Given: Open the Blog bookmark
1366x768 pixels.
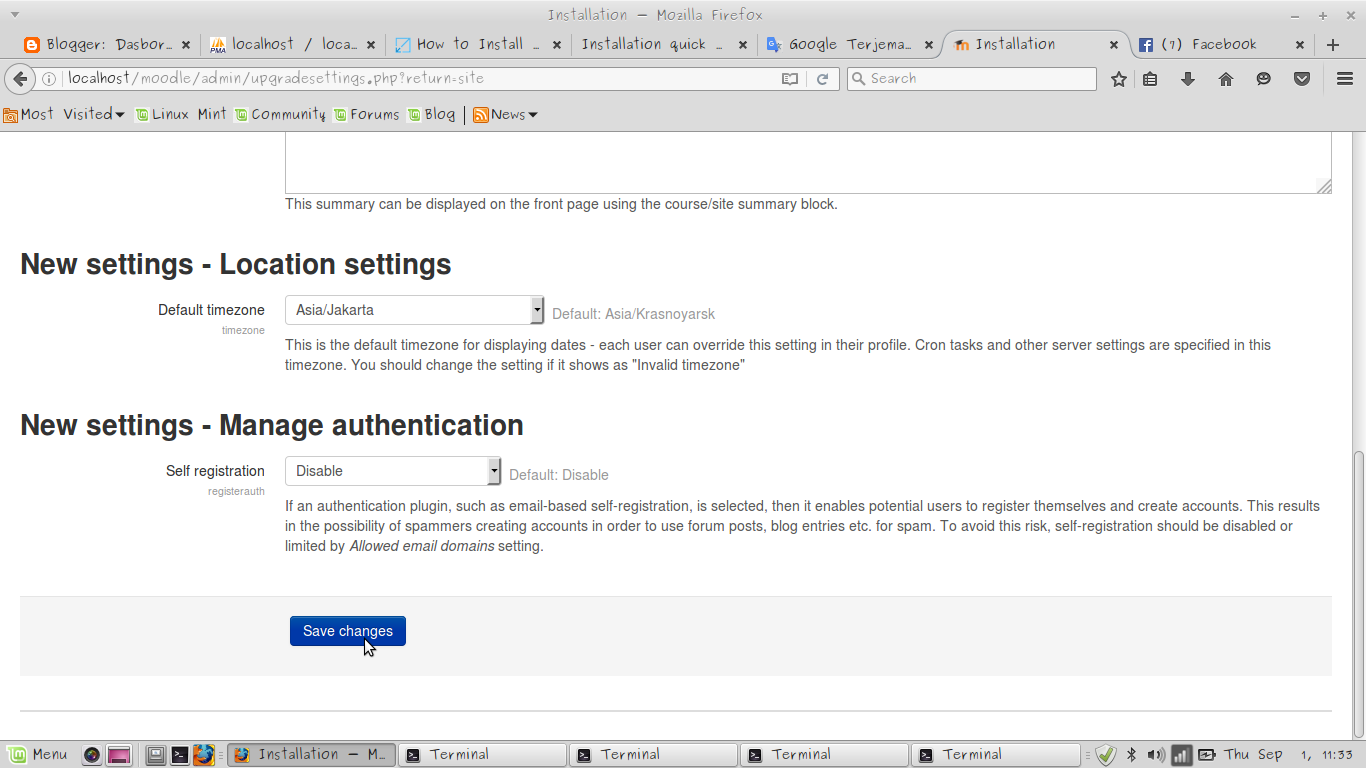Looking at the screenshot, I should pos(431,115).
